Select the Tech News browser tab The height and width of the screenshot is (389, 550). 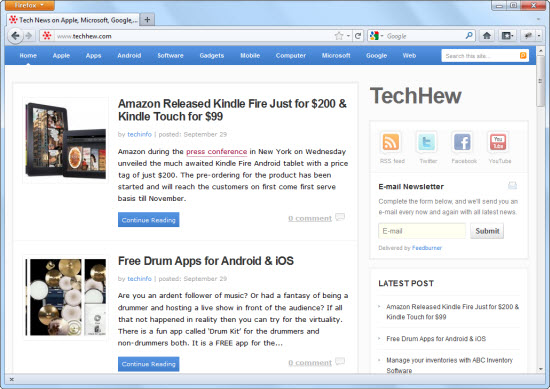click(x=73, y=20)
